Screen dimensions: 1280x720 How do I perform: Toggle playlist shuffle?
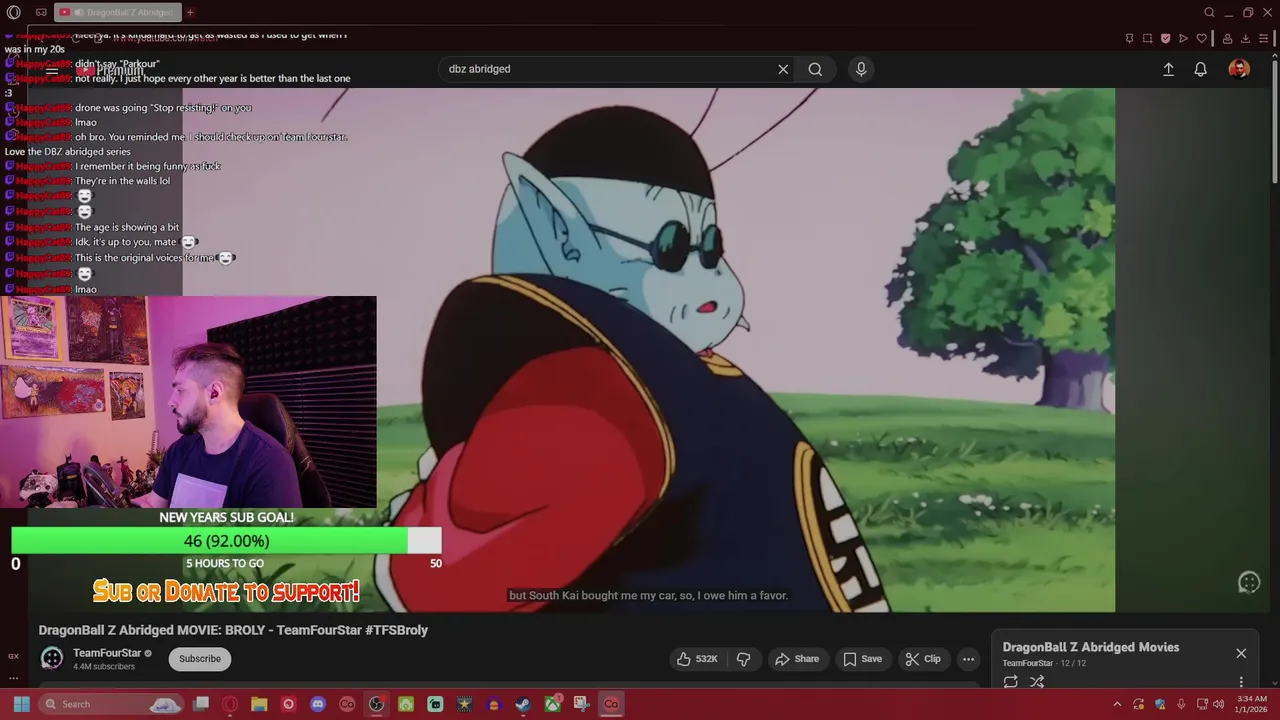coord(1037,681)
